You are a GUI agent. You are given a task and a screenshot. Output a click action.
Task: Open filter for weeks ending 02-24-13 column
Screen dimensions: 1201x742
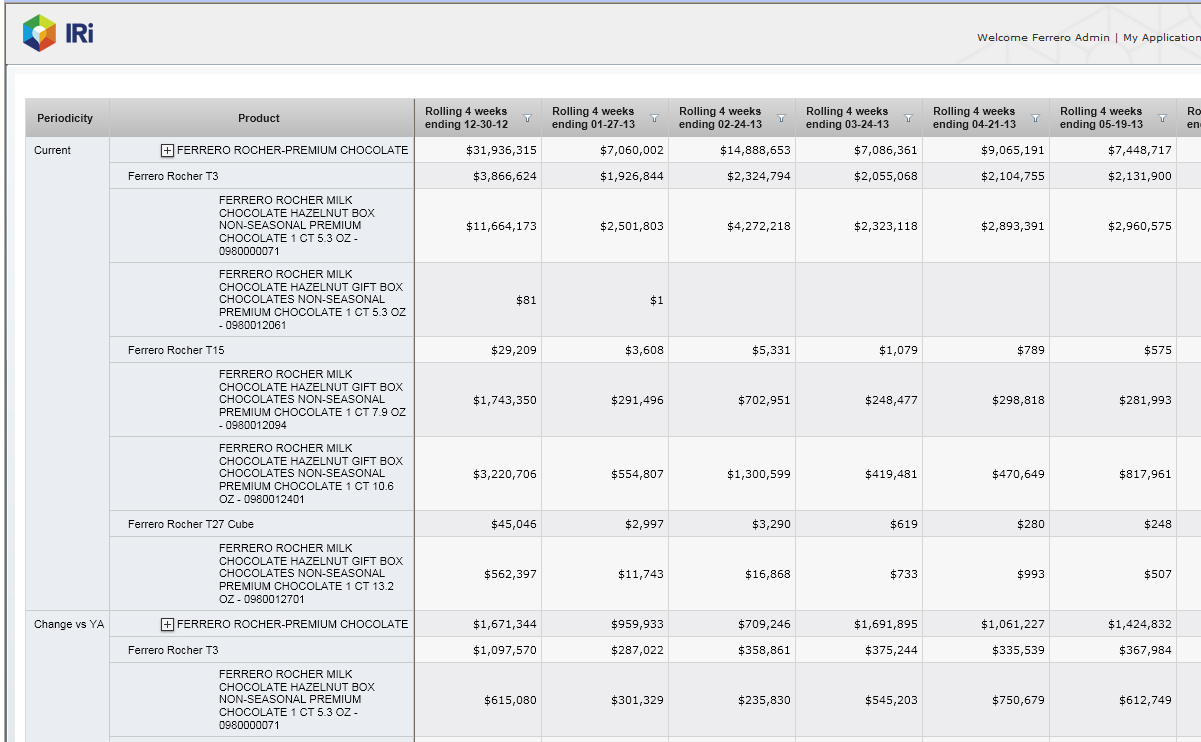tap(781, 118)
